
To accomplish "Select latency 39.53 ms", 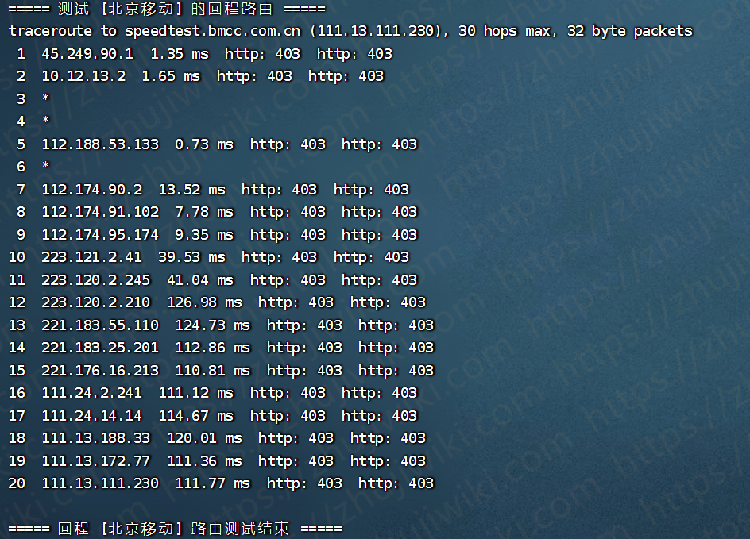I will point(192,257).
